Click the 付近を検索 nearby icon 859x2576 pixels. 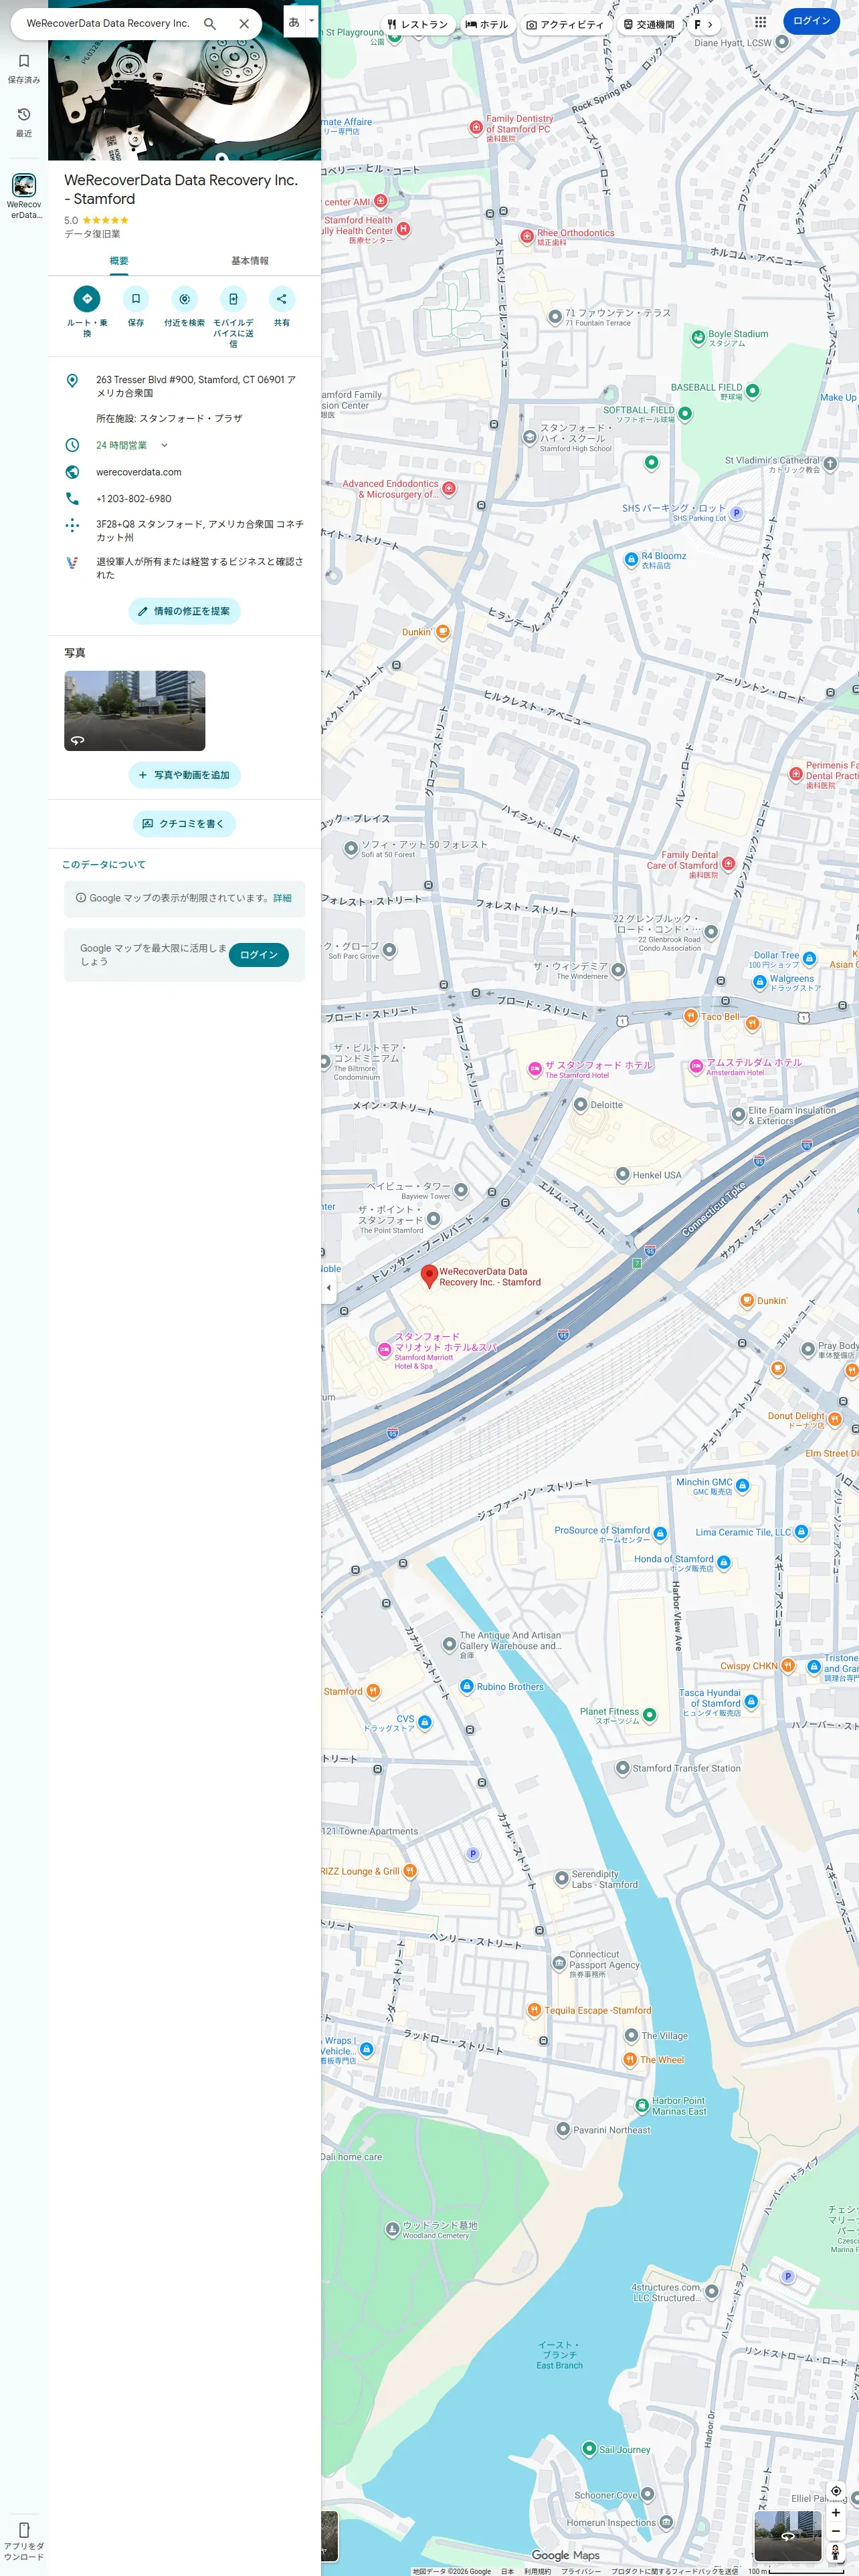pos(184,298)
